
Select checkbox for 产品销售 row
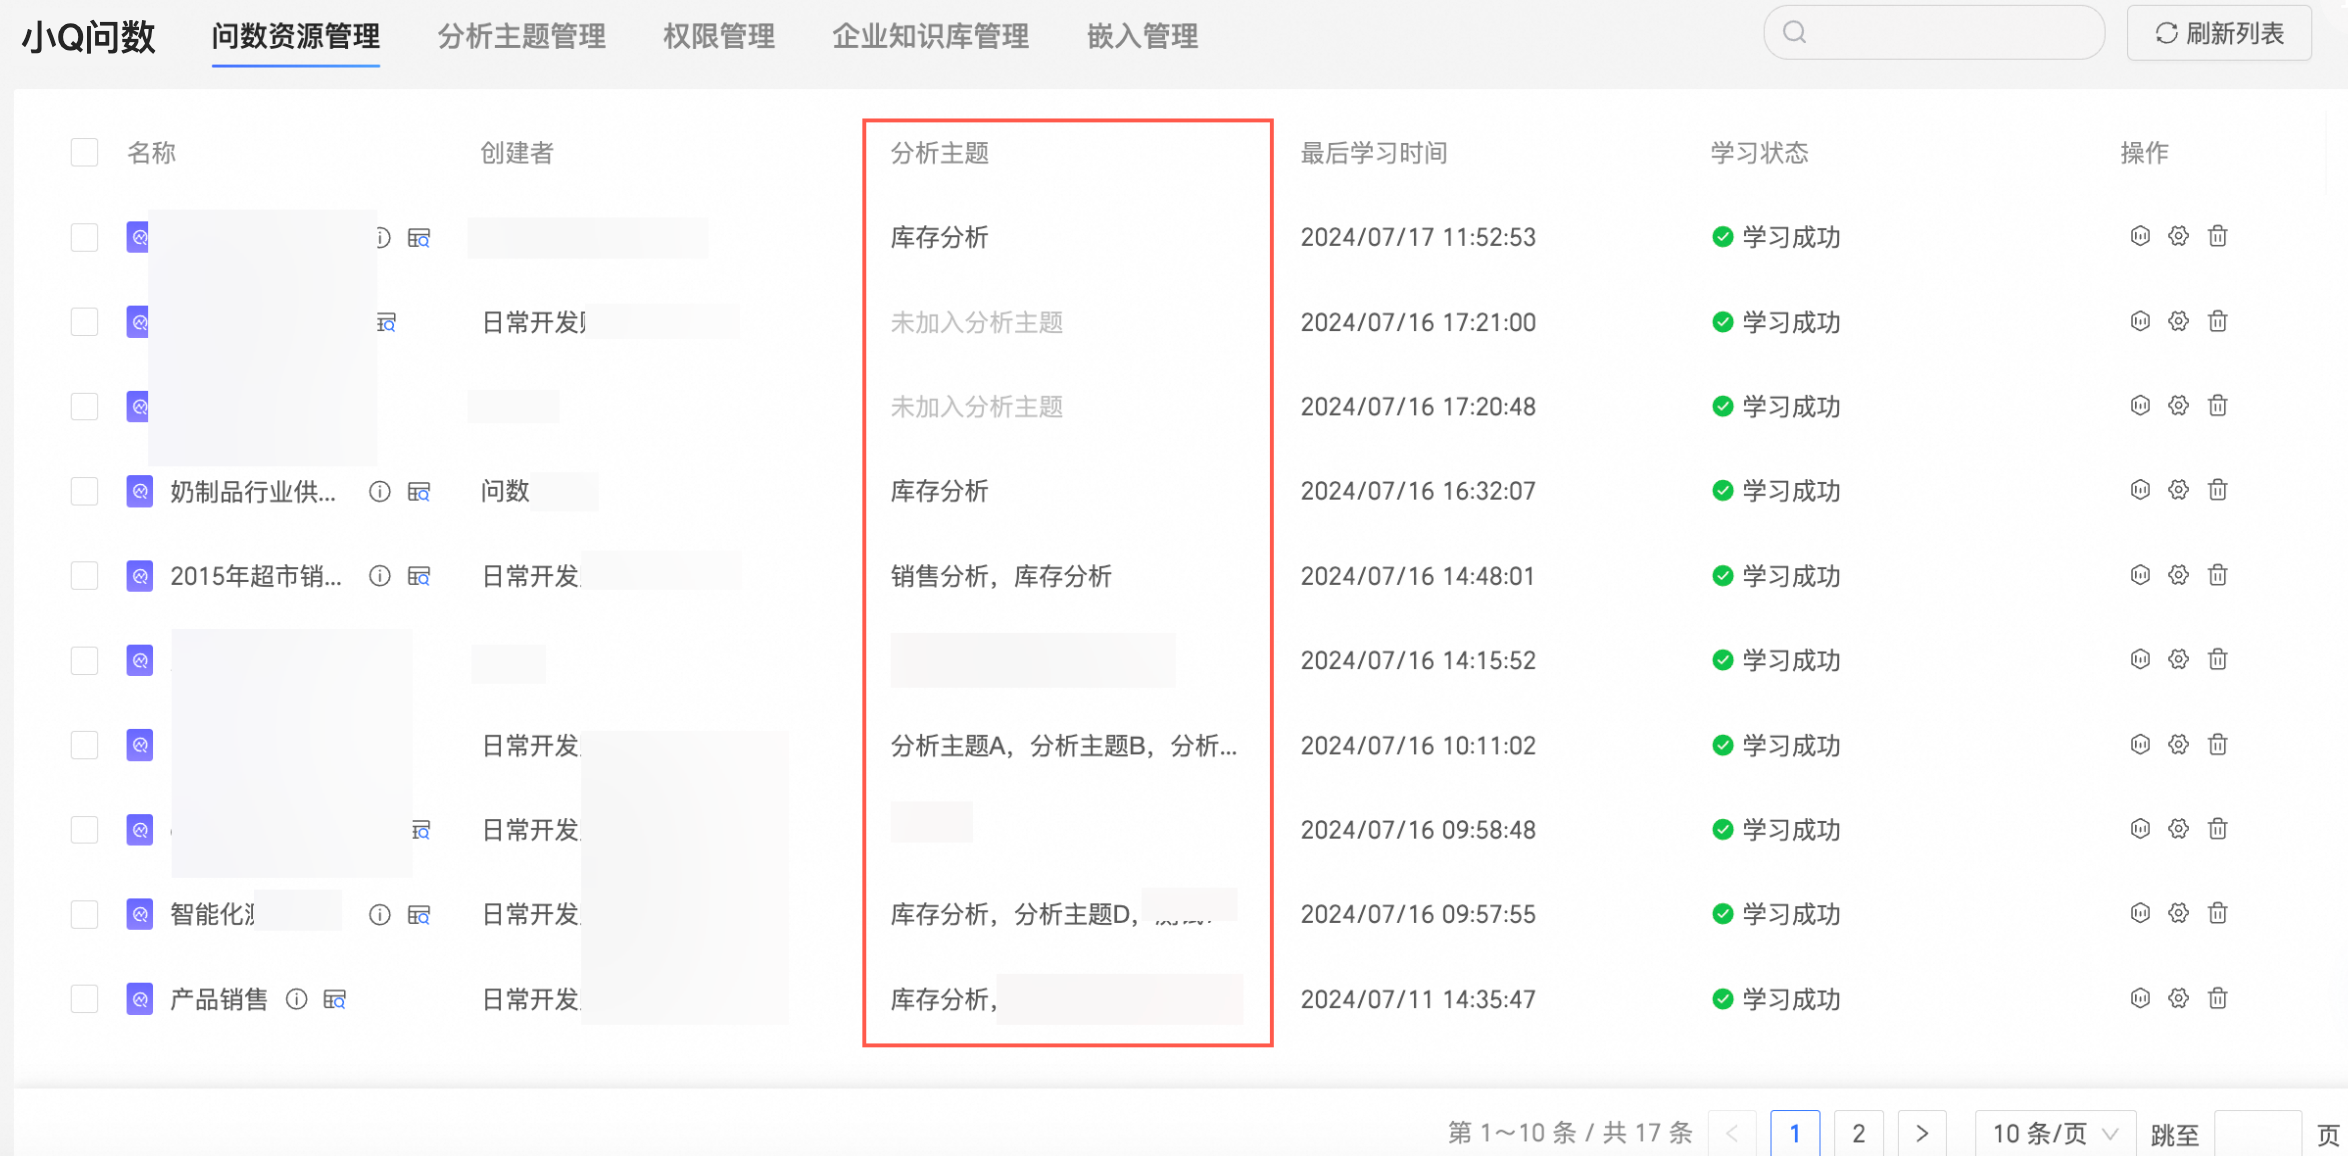[85, 999]
